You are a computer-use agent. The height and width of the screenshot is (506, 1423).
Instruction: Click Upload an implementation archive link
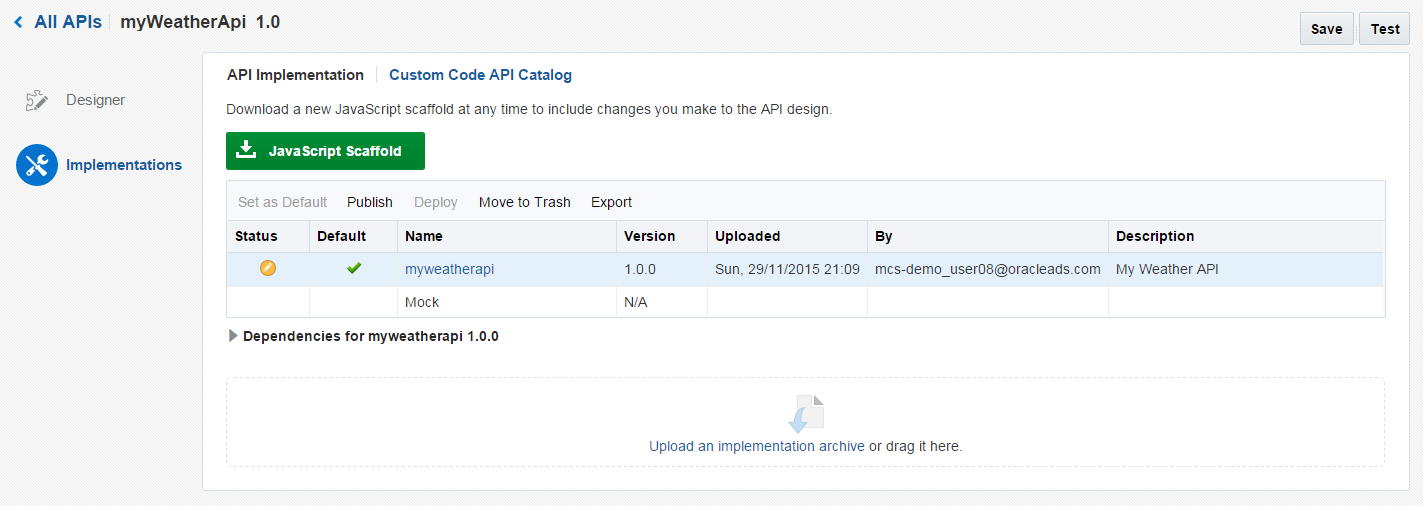coord(756,446)
